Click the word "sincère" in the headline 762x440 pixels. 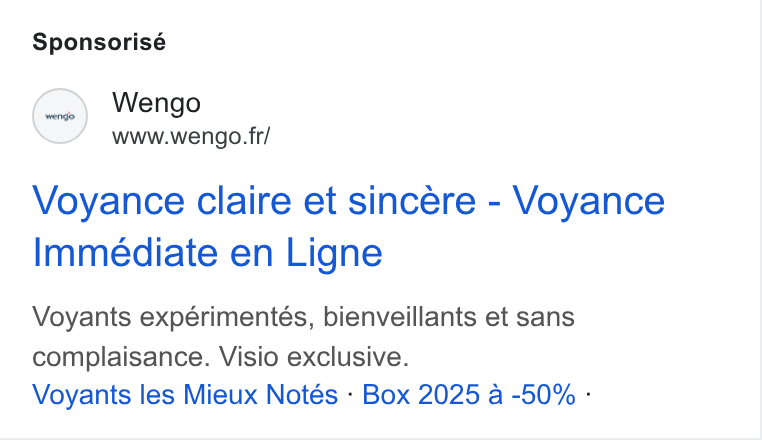click(412, 201)
